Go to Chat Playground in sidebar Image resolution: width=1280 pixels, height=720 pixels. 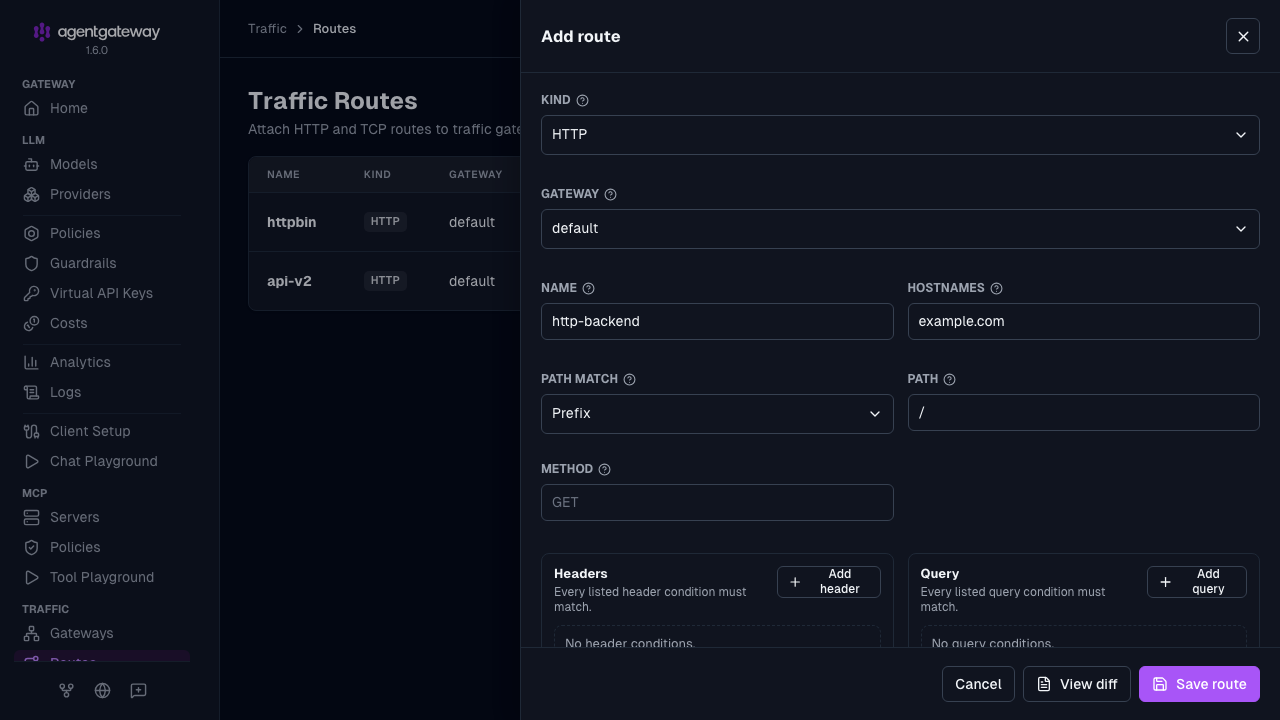(101, 461)
